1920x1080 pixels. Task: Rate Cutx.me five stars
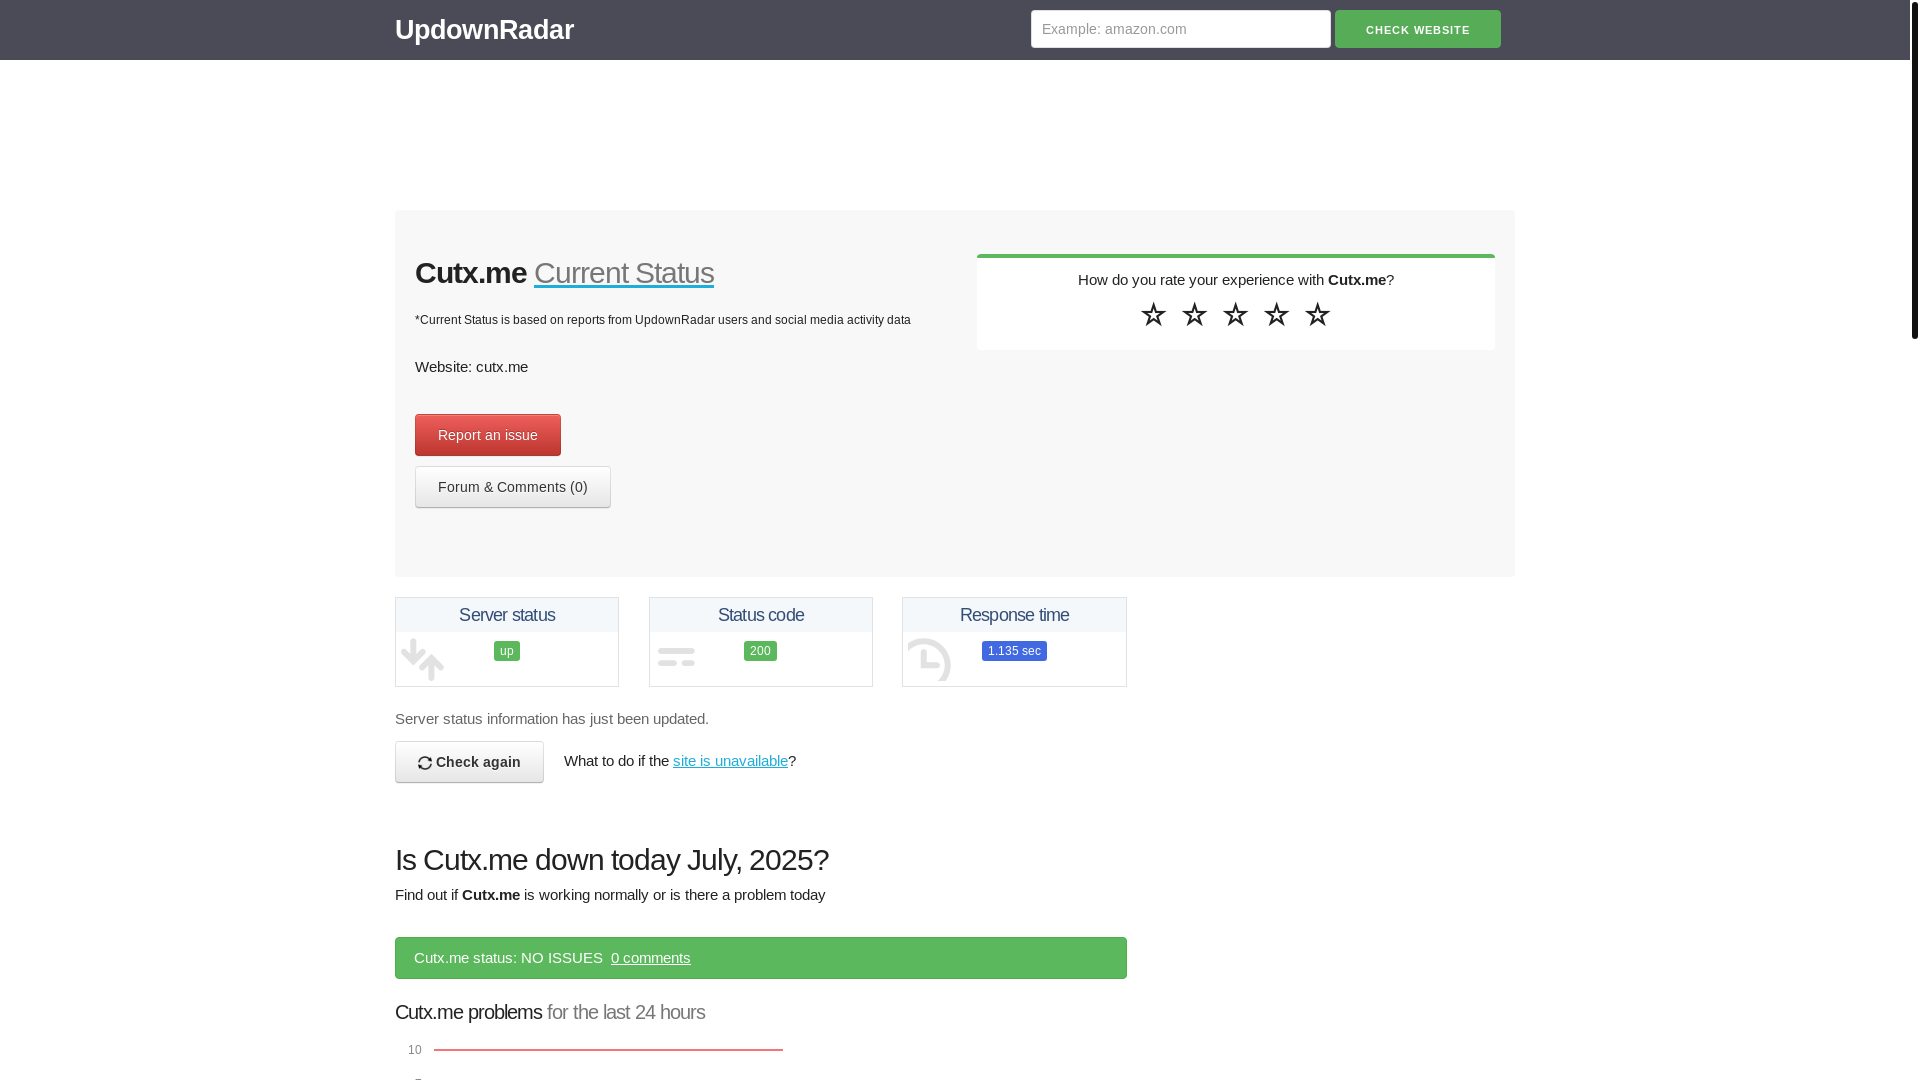click(1317, 314)
